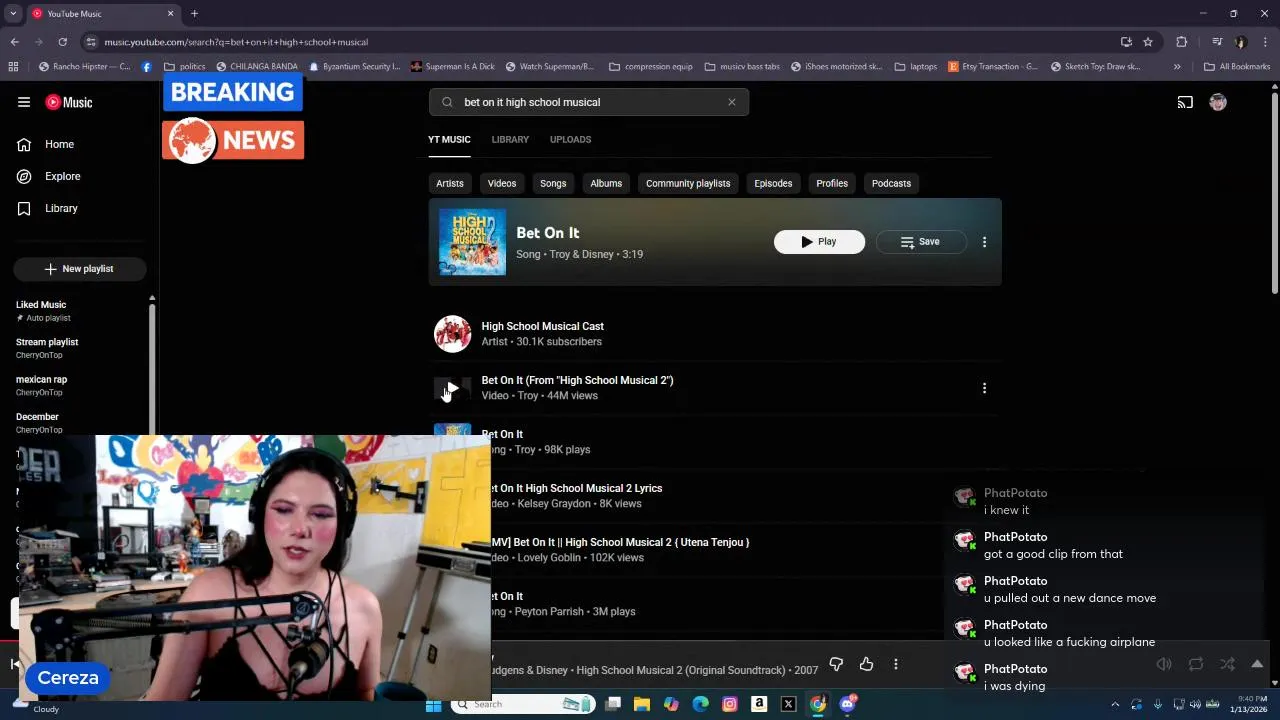The width and height of the screenshot is (1280, 720).
Task: Reload the page in Chrome
Action: 62,42
